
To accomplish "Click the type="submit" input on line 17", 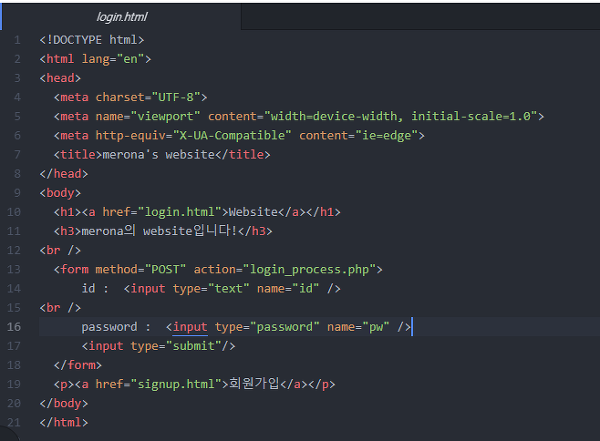I will tap(158, 346).
